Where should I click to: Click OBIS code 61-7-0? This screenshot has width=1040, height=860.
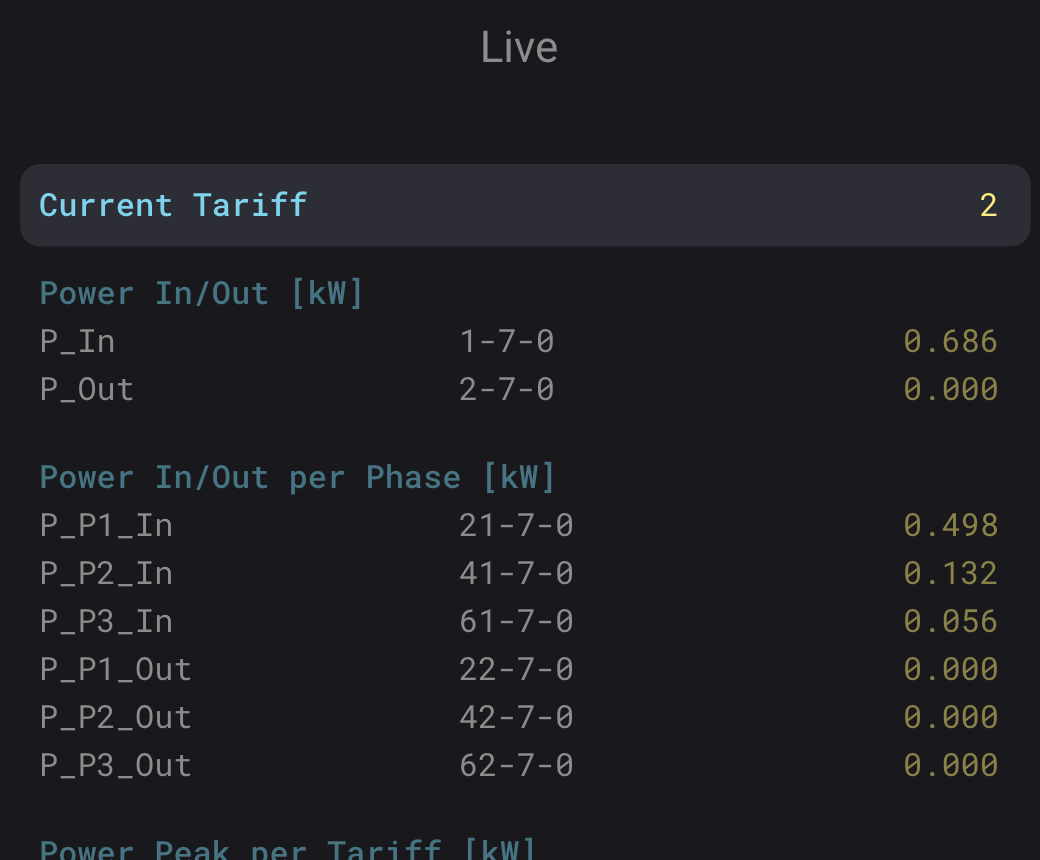point(516,622)
